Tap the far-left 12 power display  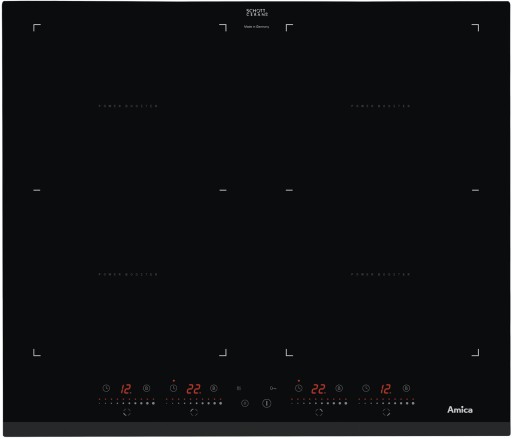[x=126, y=389]
